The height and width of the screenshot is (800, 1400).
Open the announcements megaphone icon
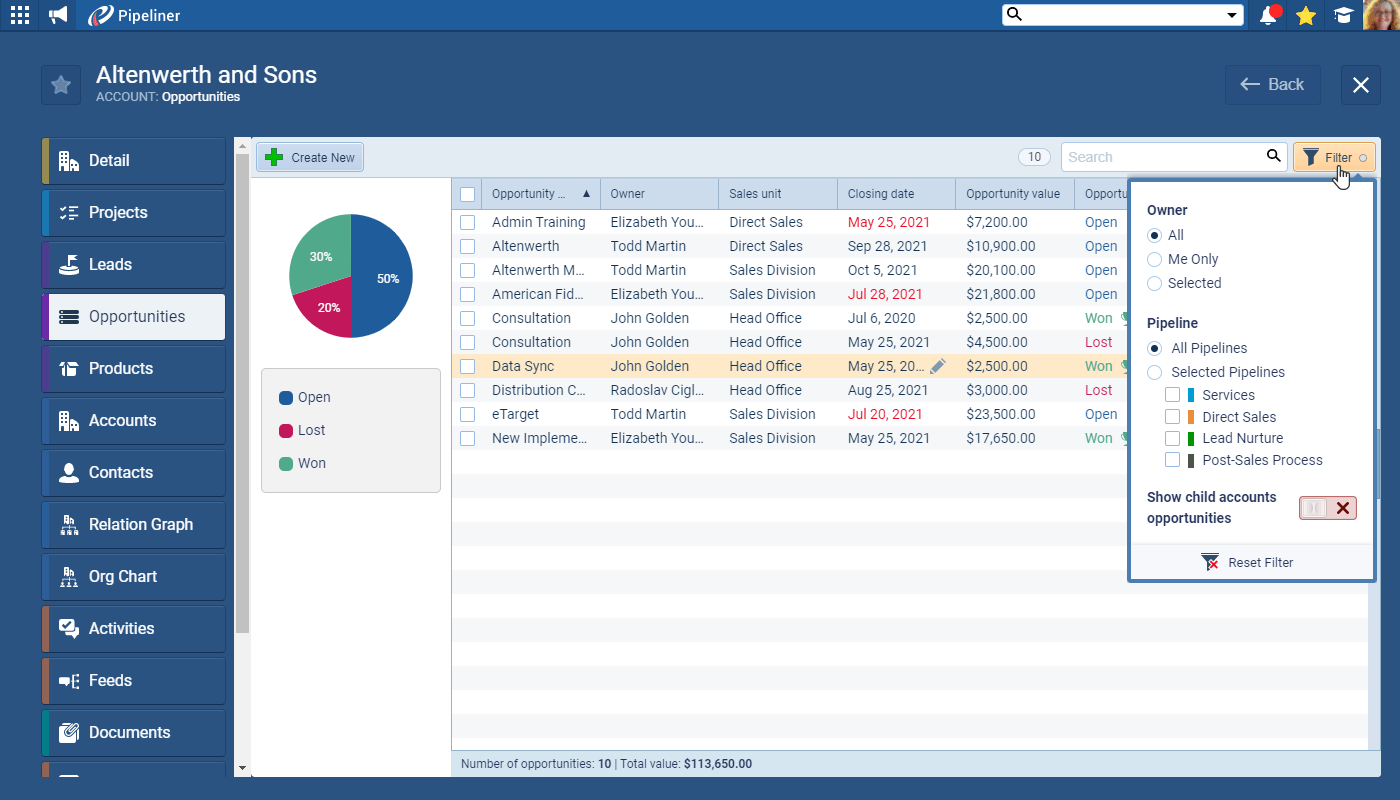pos(56,15)
